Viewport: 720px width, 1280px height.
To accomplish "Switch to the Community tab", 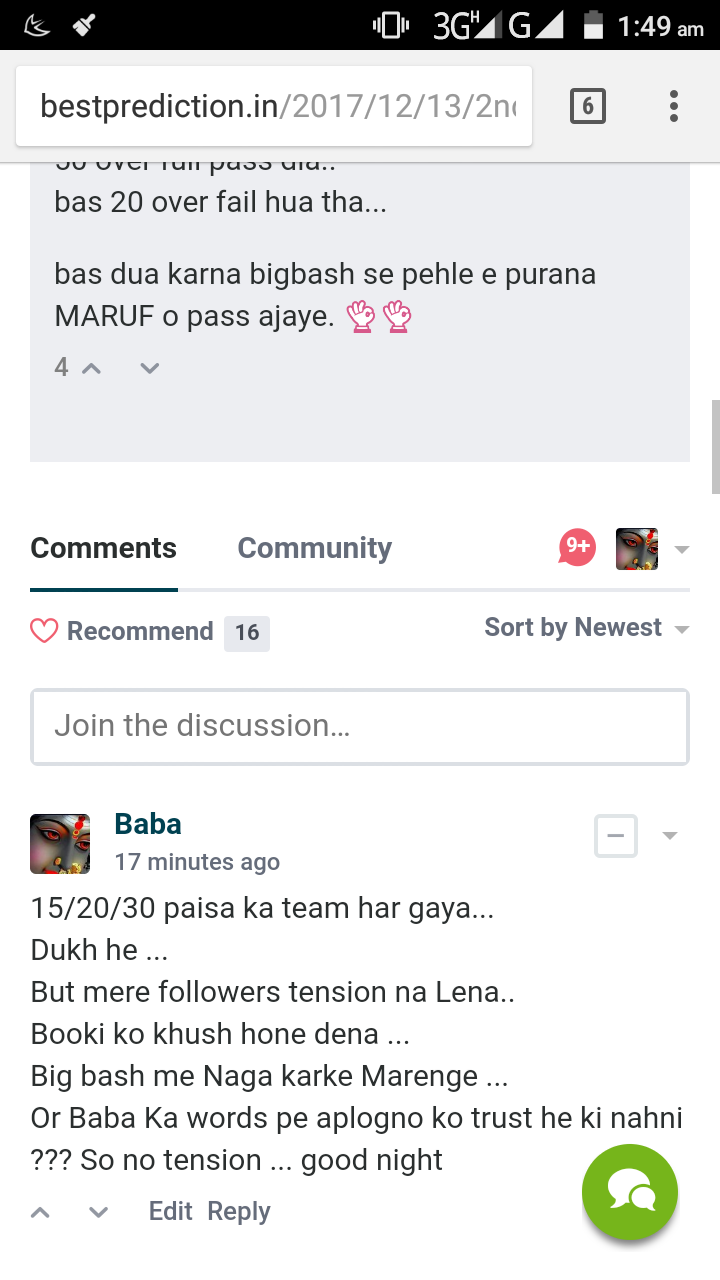I will 314,548.
